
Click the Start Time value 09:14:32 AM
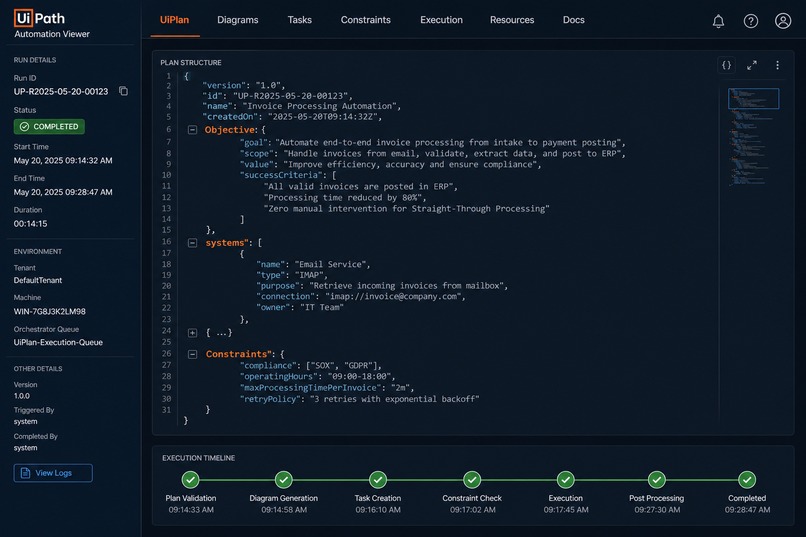pyautogui.click(x=63, y=160)
